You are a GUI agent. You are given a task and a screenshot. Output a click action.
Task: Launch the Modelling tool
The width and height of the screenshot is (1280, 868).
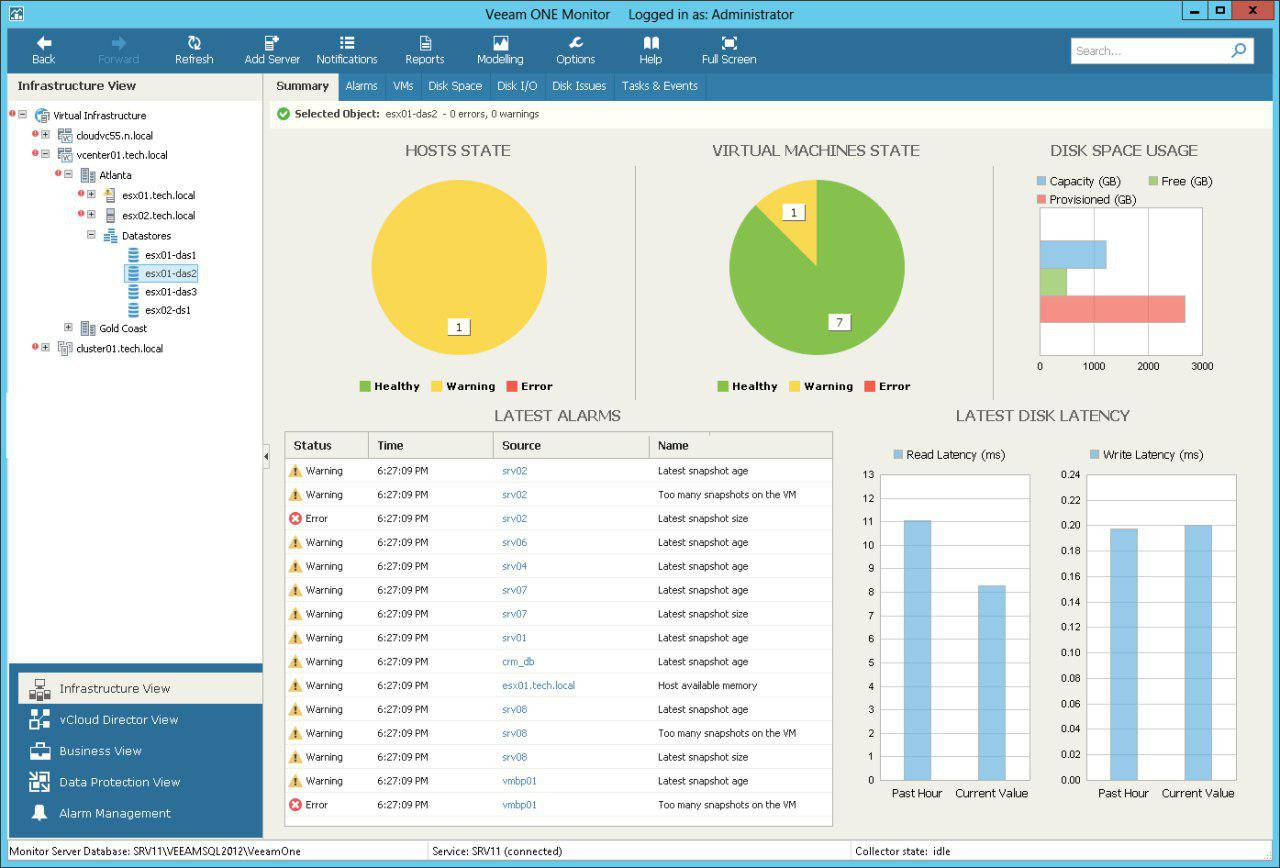500,43
